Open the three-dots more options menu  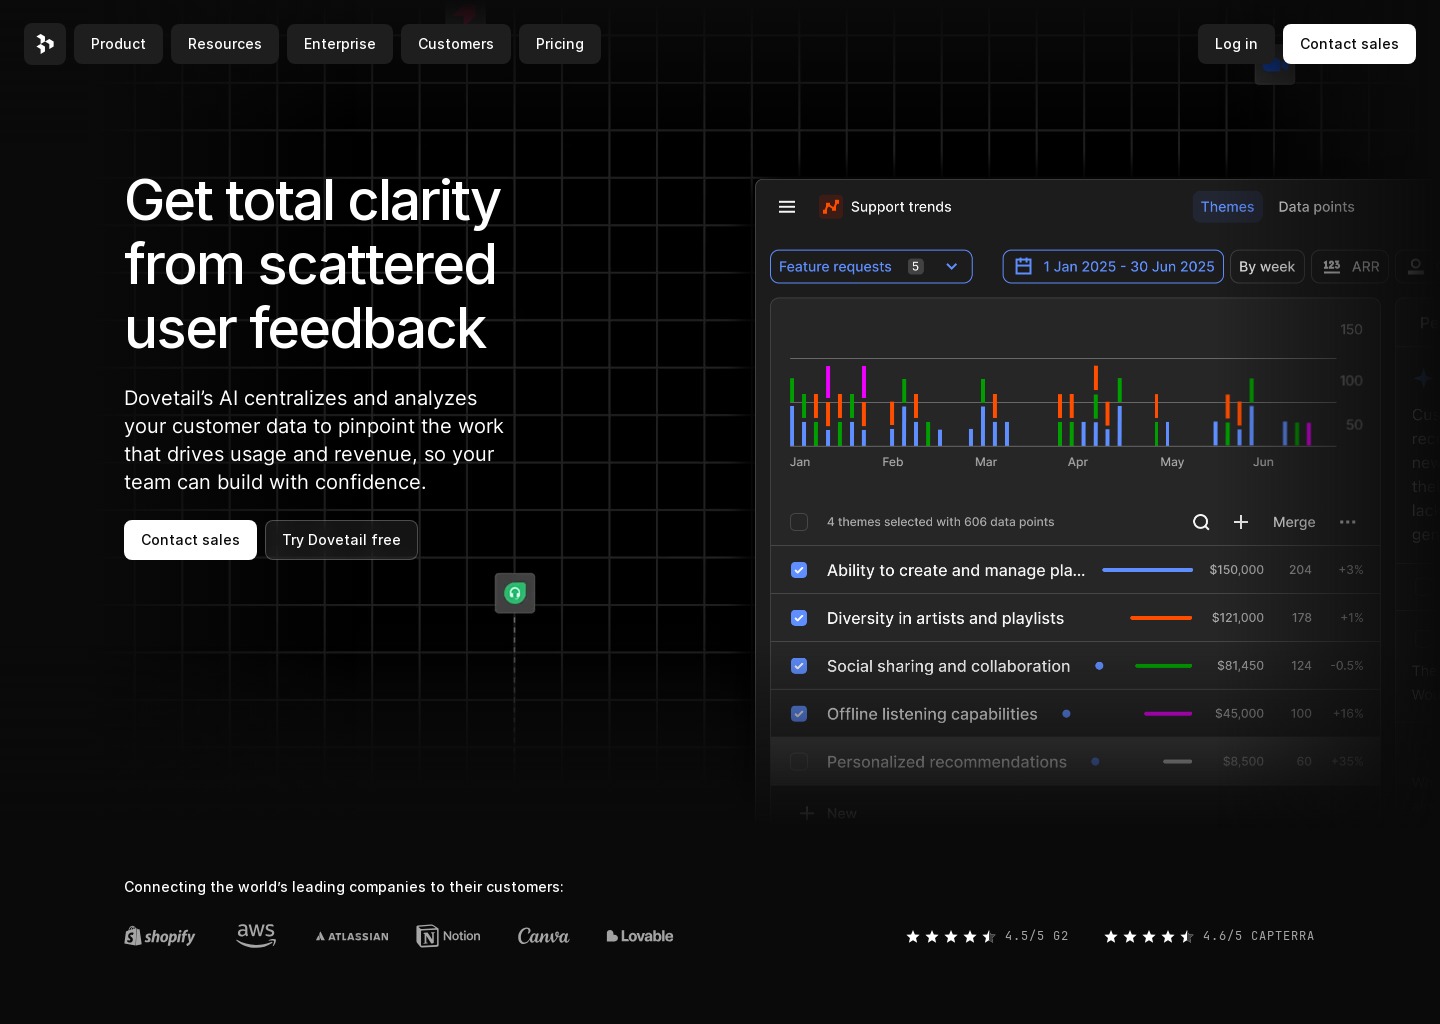tap(1348, 522)
